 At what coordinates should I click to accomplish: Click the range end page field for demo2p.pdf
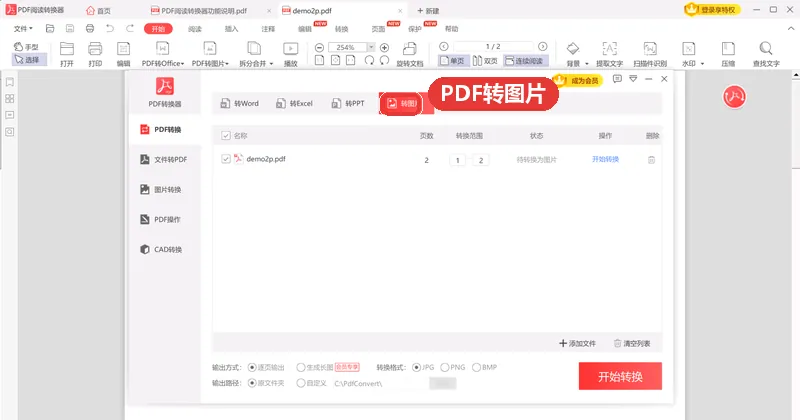click(481, 160)
